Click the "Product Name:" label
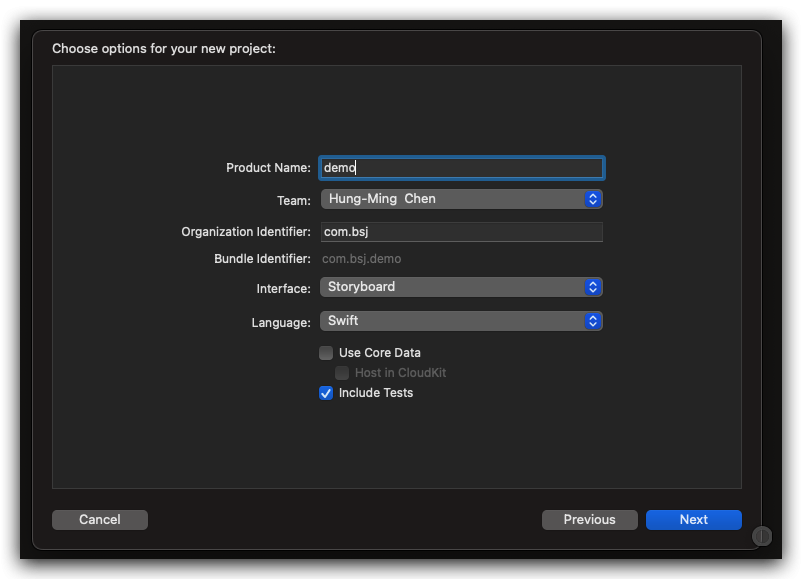The width and height of the screenshot is (802, 579). click(268, 168)
